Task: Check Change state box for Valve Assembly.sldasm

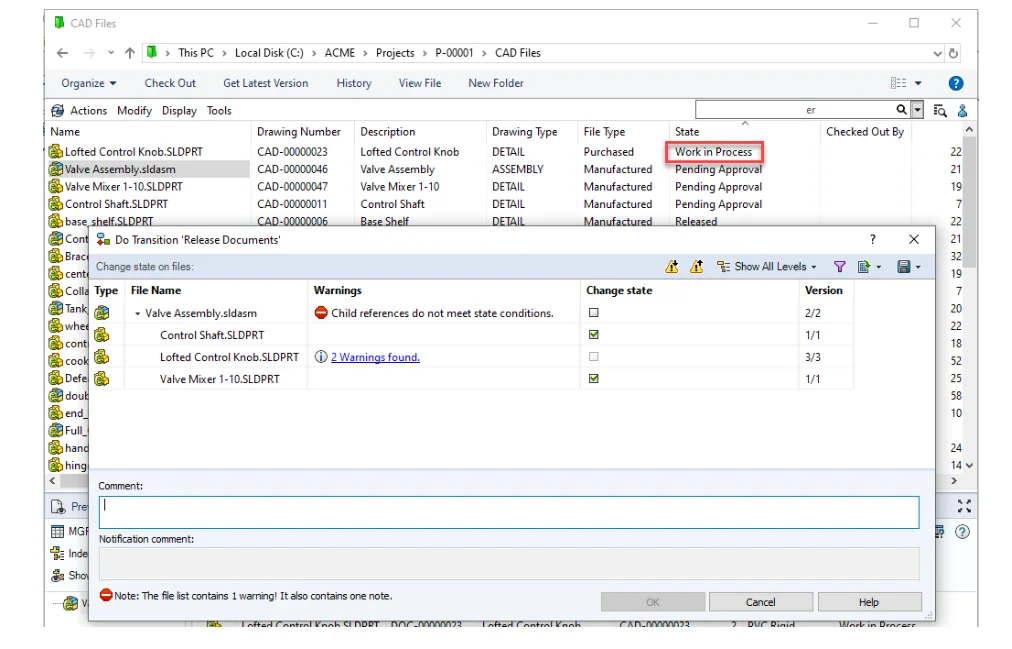Action: coord(594,313)
